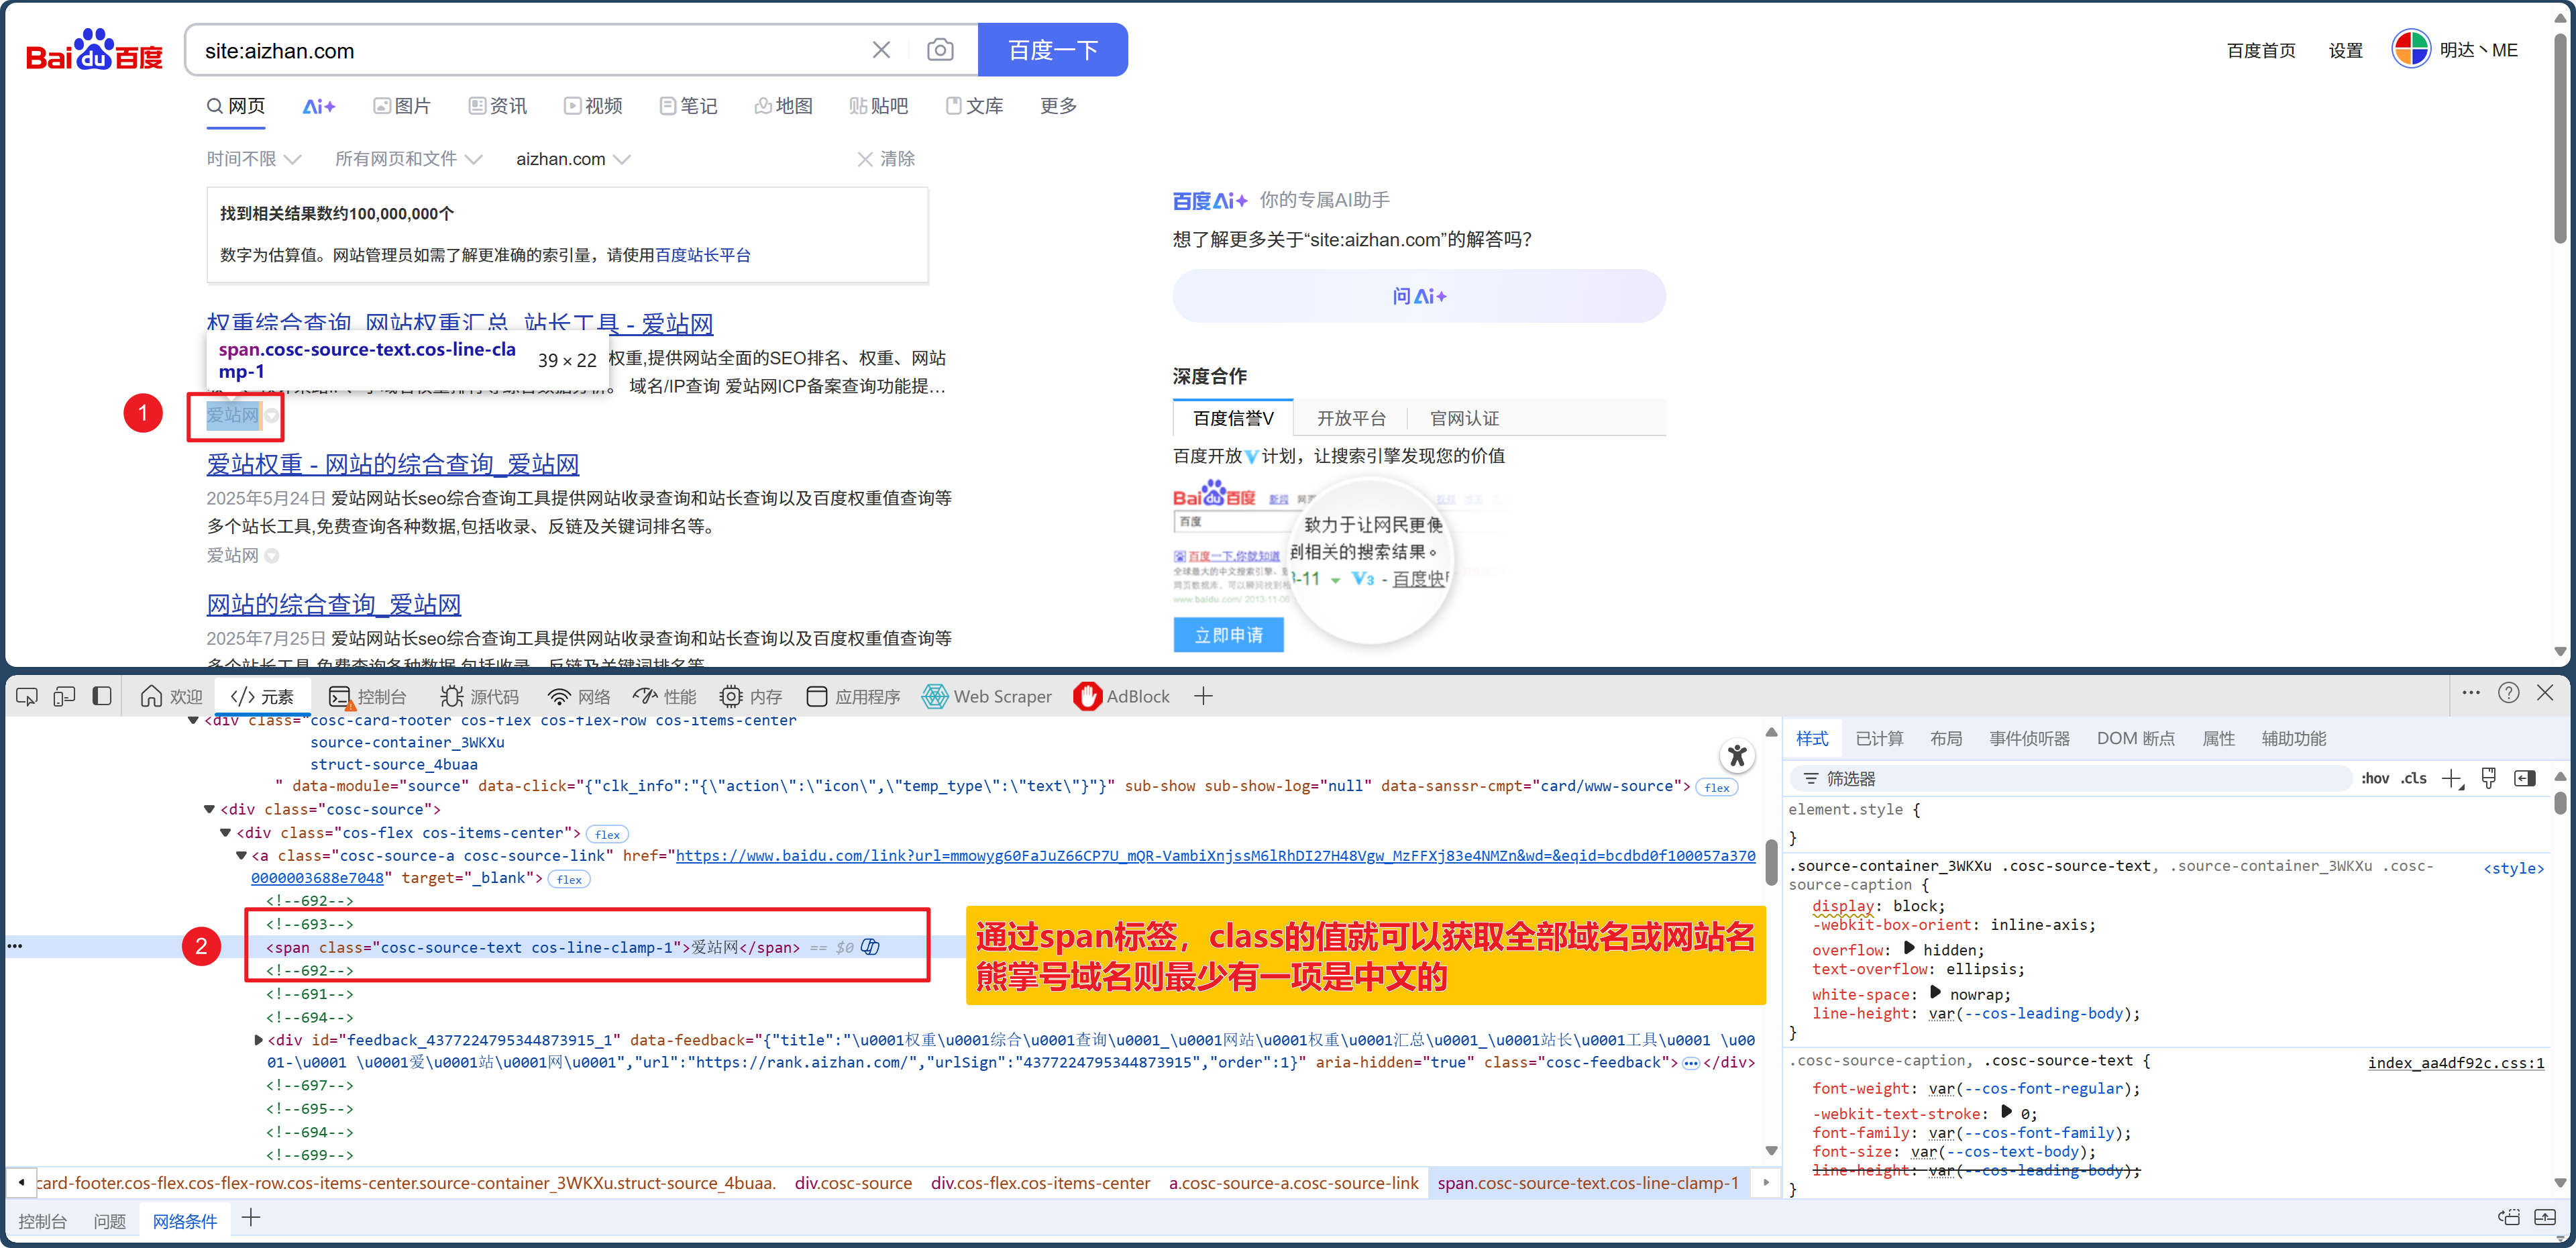Click the 筛选器 styles filter field

(x=2072, y=778)
